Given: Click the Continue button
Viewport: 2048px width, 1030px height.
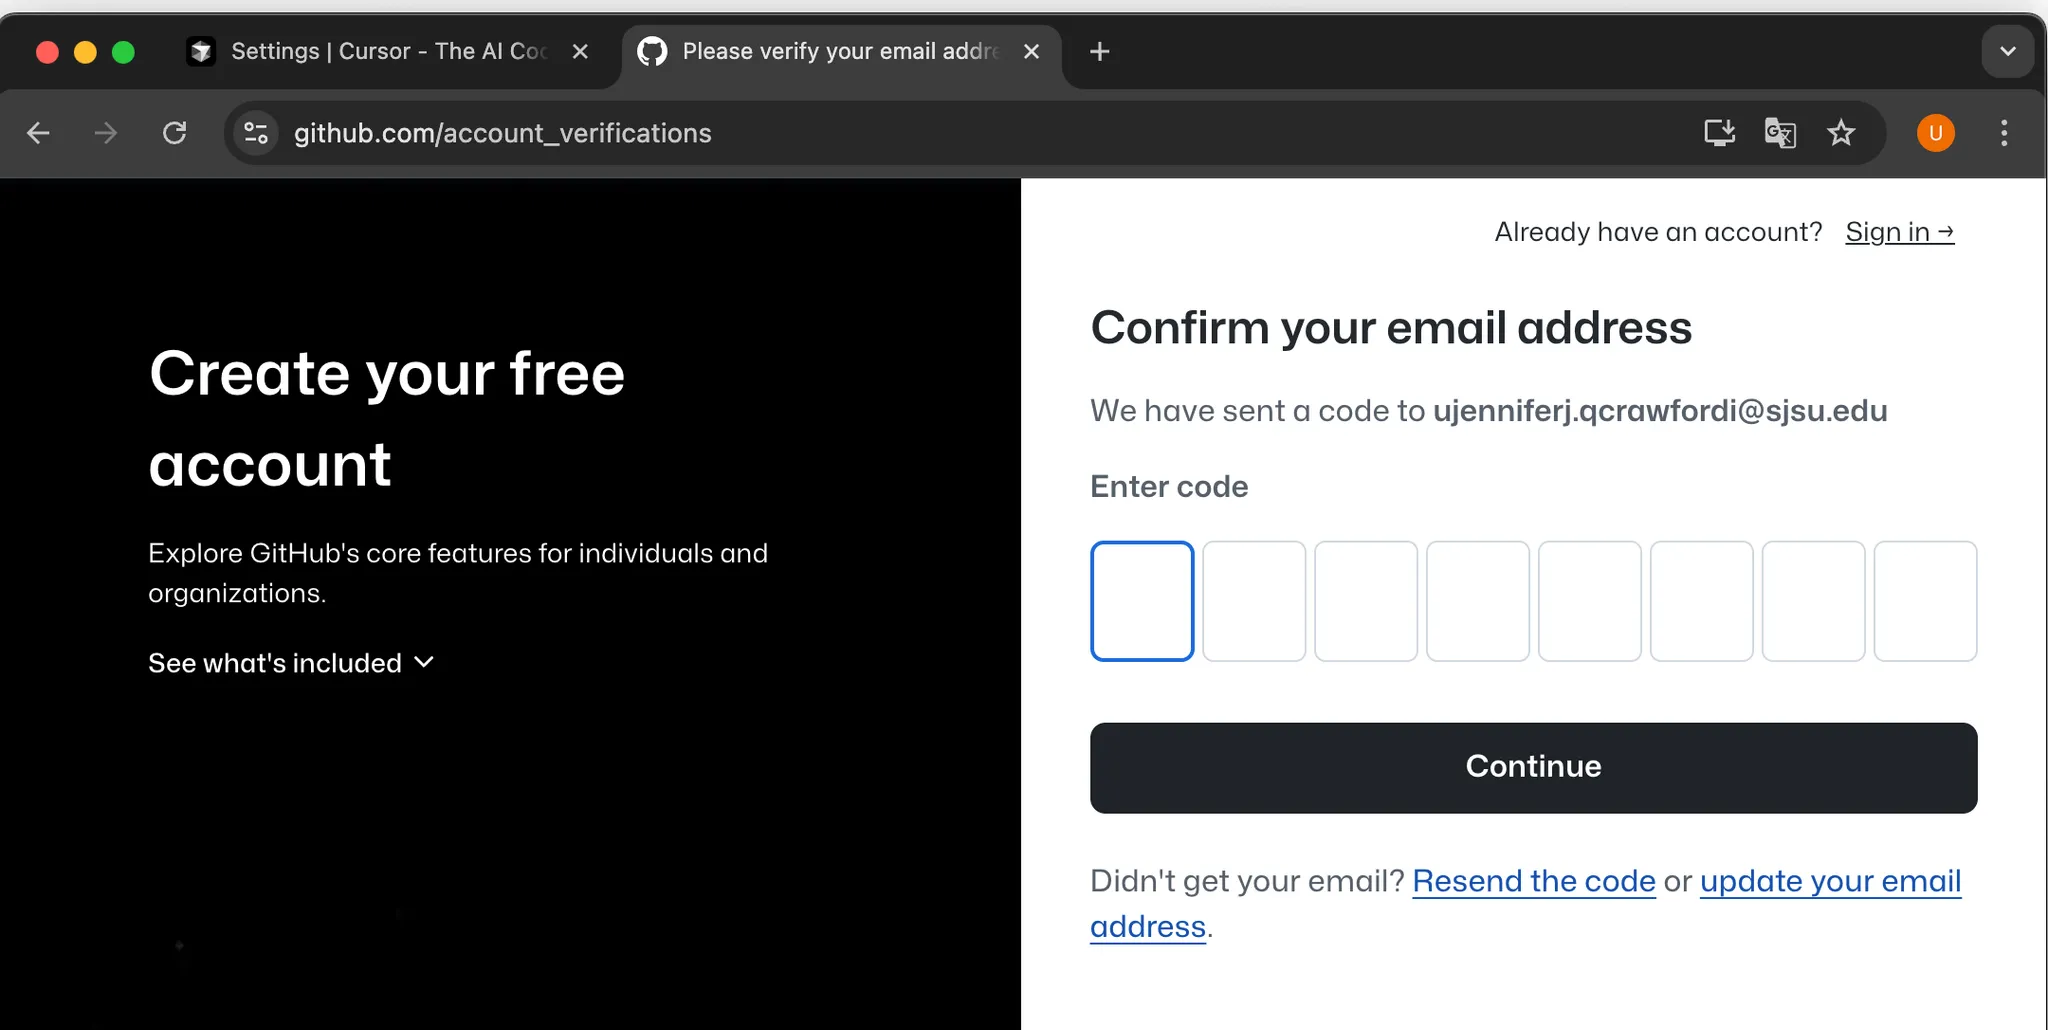Looking at the screenshot, I should tap(1533, 767).
